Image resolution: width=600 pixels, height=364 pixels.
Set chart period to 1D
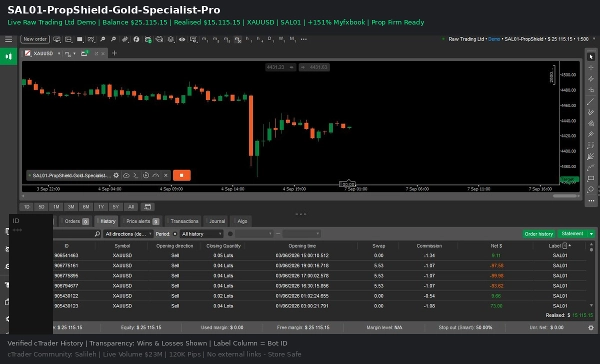[x=26, y=207]
